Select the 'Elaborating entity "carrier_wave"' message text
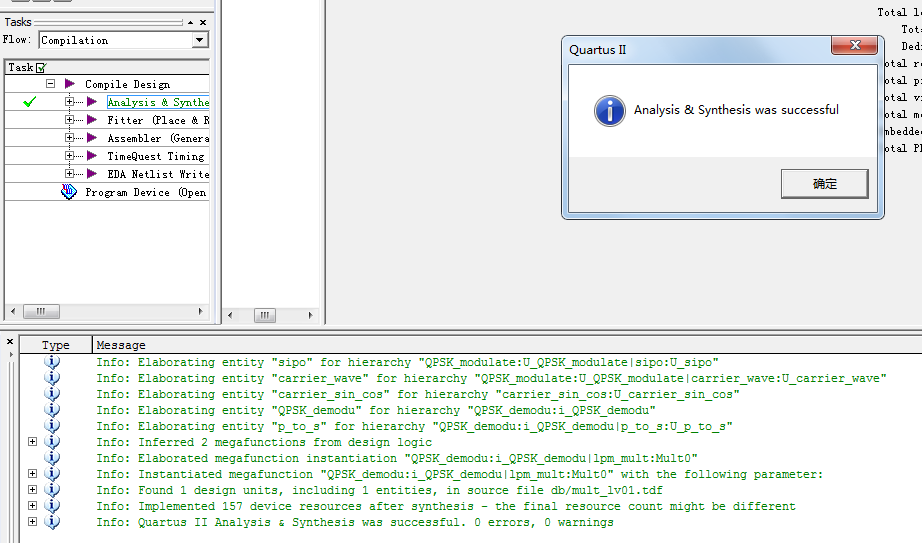The width and height of the screenshot is (922, 543). tap(492, 378)
